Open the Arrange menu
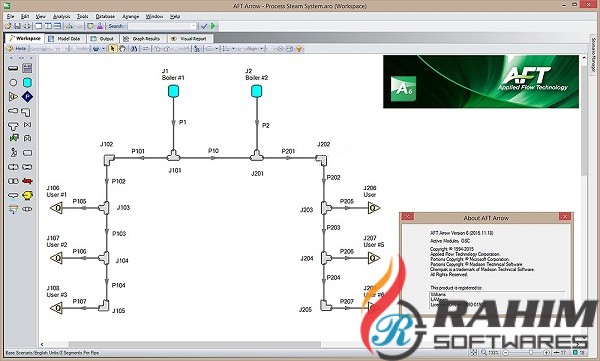This screenshot has width=600, height=361. click(130, 16)
